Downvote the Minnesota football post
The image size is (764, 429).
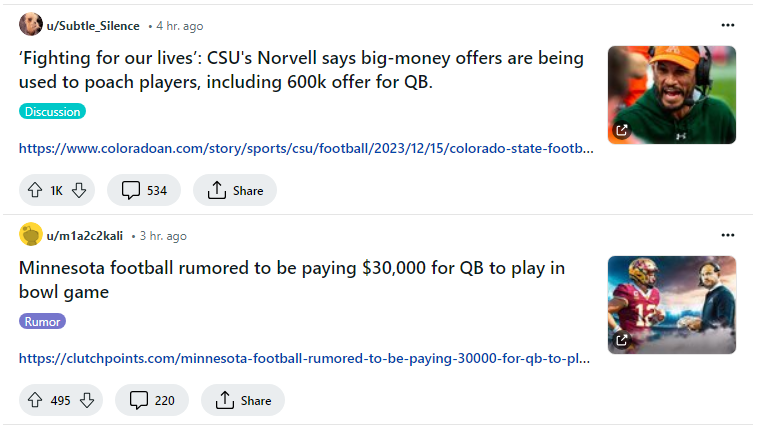pos(87,400)
